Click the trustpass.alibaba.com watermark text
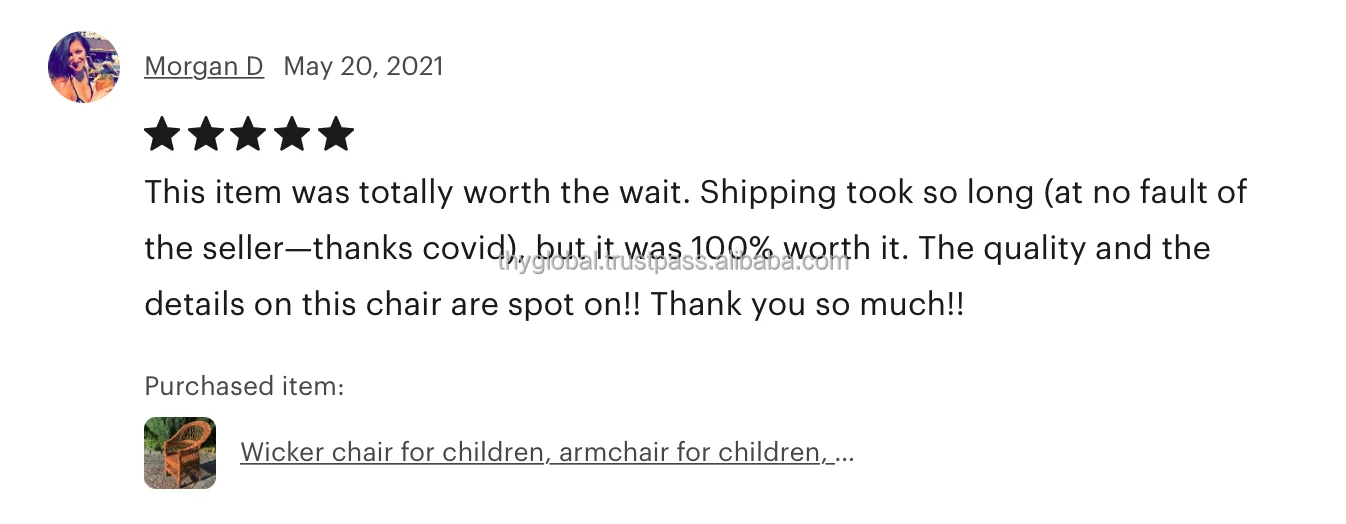 click(x=673, y=262)
